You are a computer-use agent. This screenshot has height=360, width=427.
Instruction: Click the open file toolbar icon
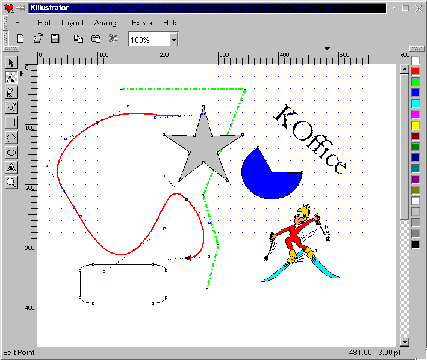[x=38, y=39]
